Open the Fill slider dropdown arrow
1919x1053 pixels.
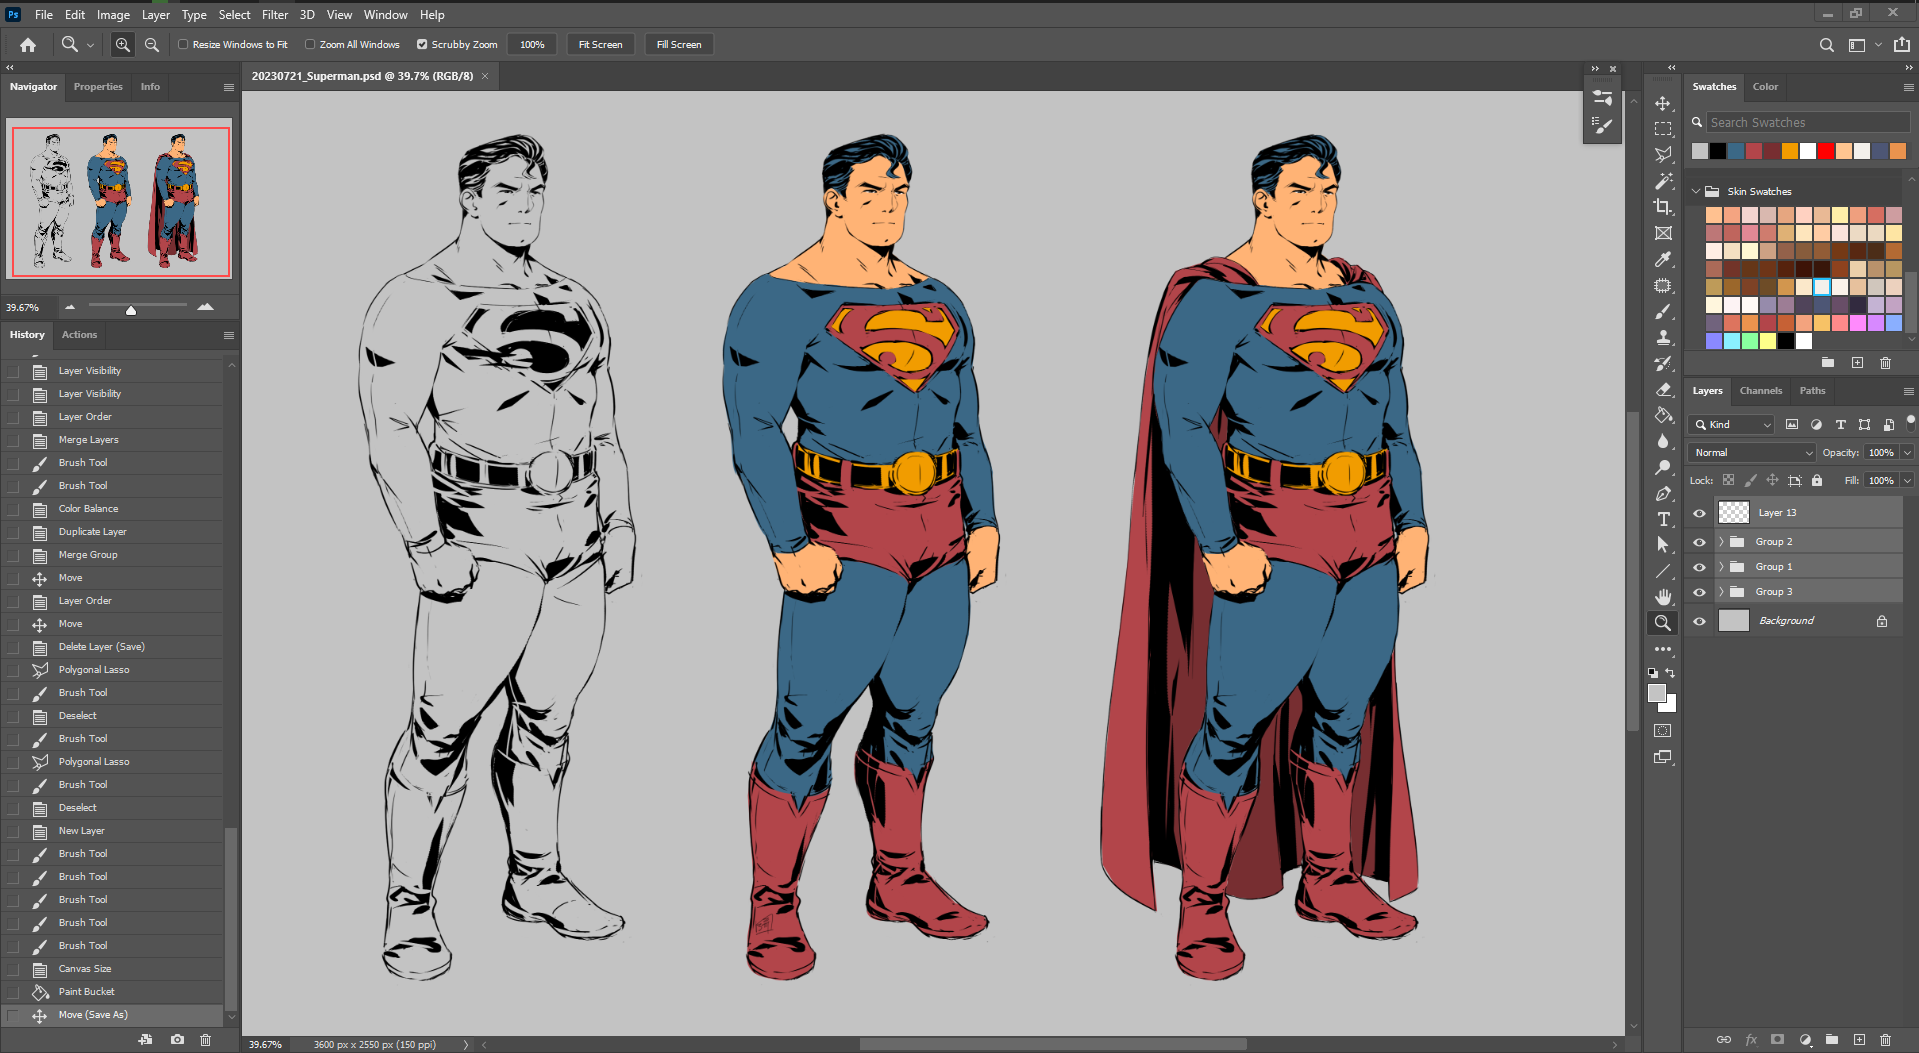click(x=1907, y=481)
